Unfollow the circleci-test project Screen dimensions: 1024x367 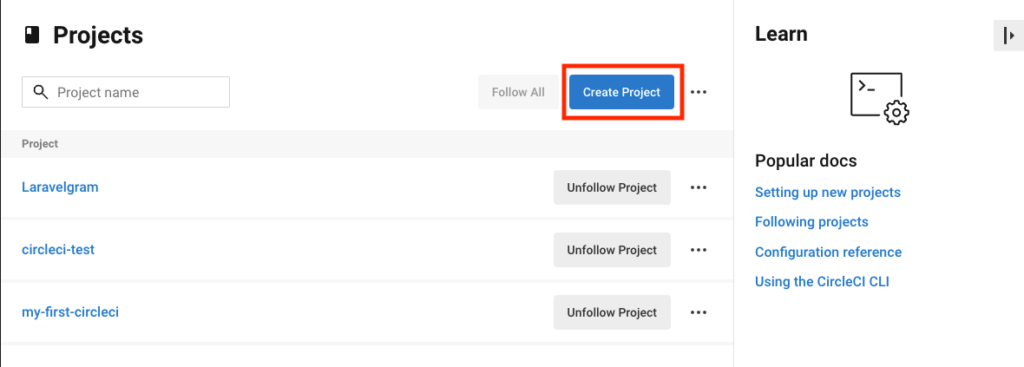[x=612, y=249]
